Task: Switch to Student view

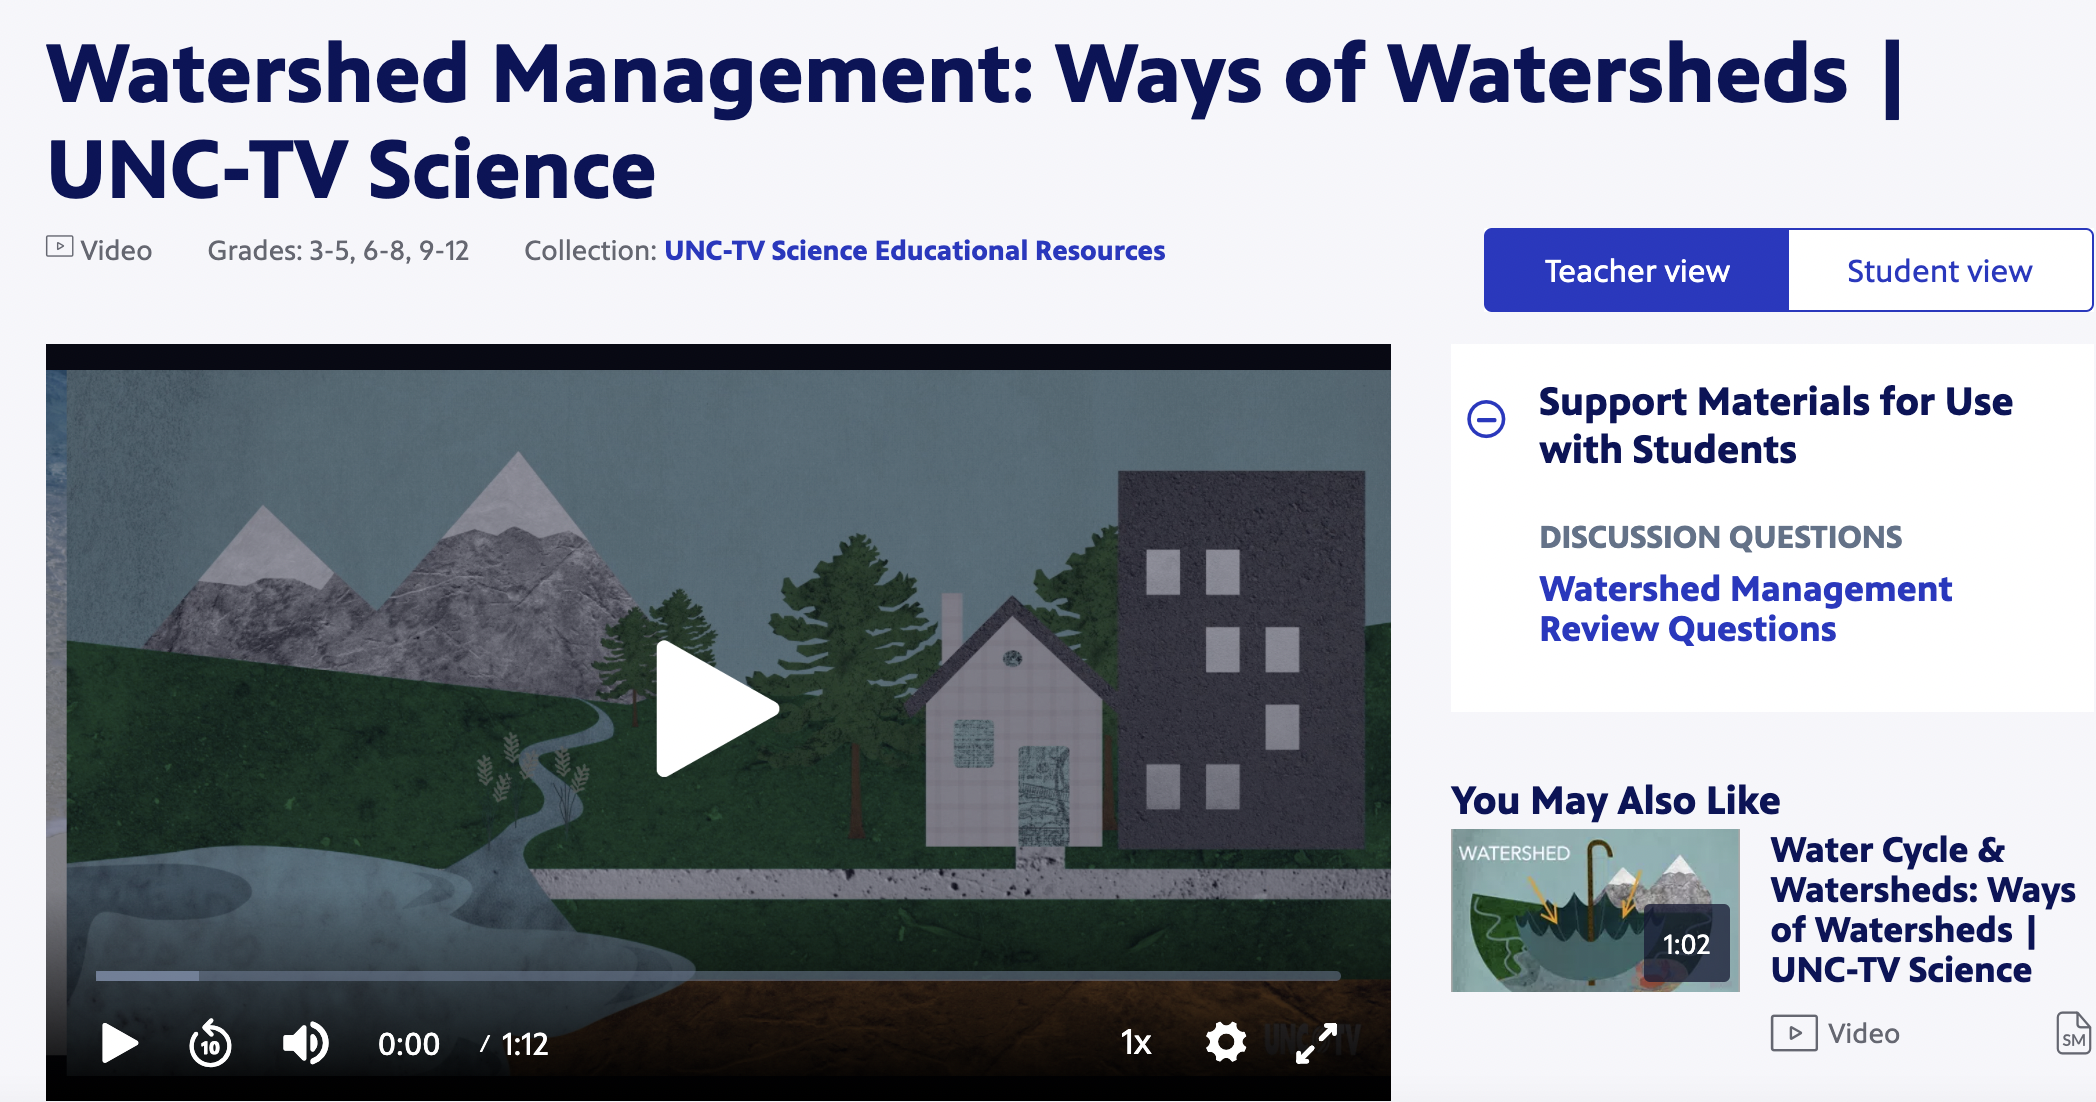Action: coord(1939,270)
